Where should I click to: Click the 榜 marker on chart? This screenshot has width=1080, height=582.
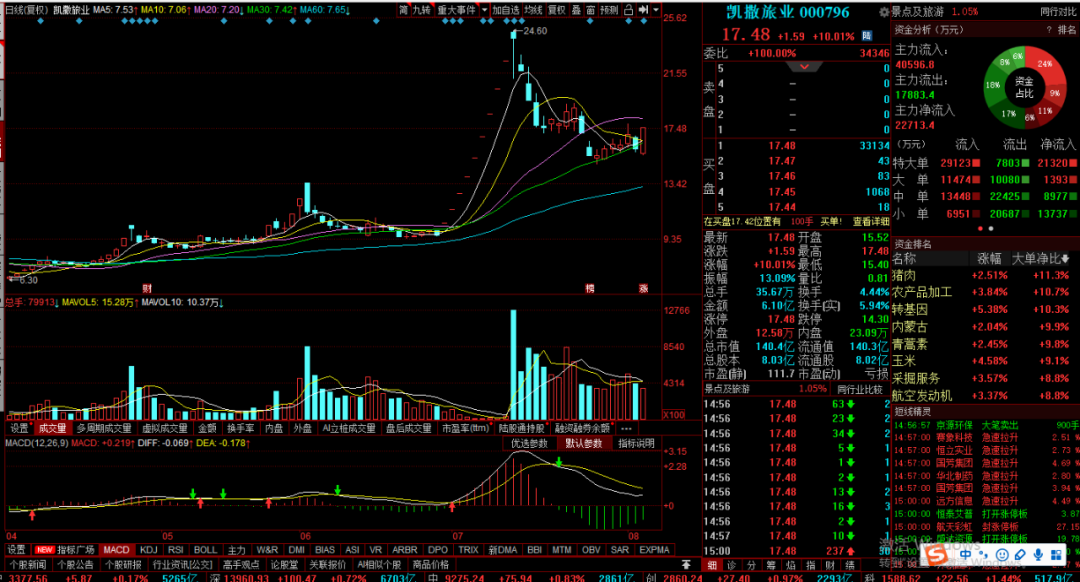click(x=590, y=289)
